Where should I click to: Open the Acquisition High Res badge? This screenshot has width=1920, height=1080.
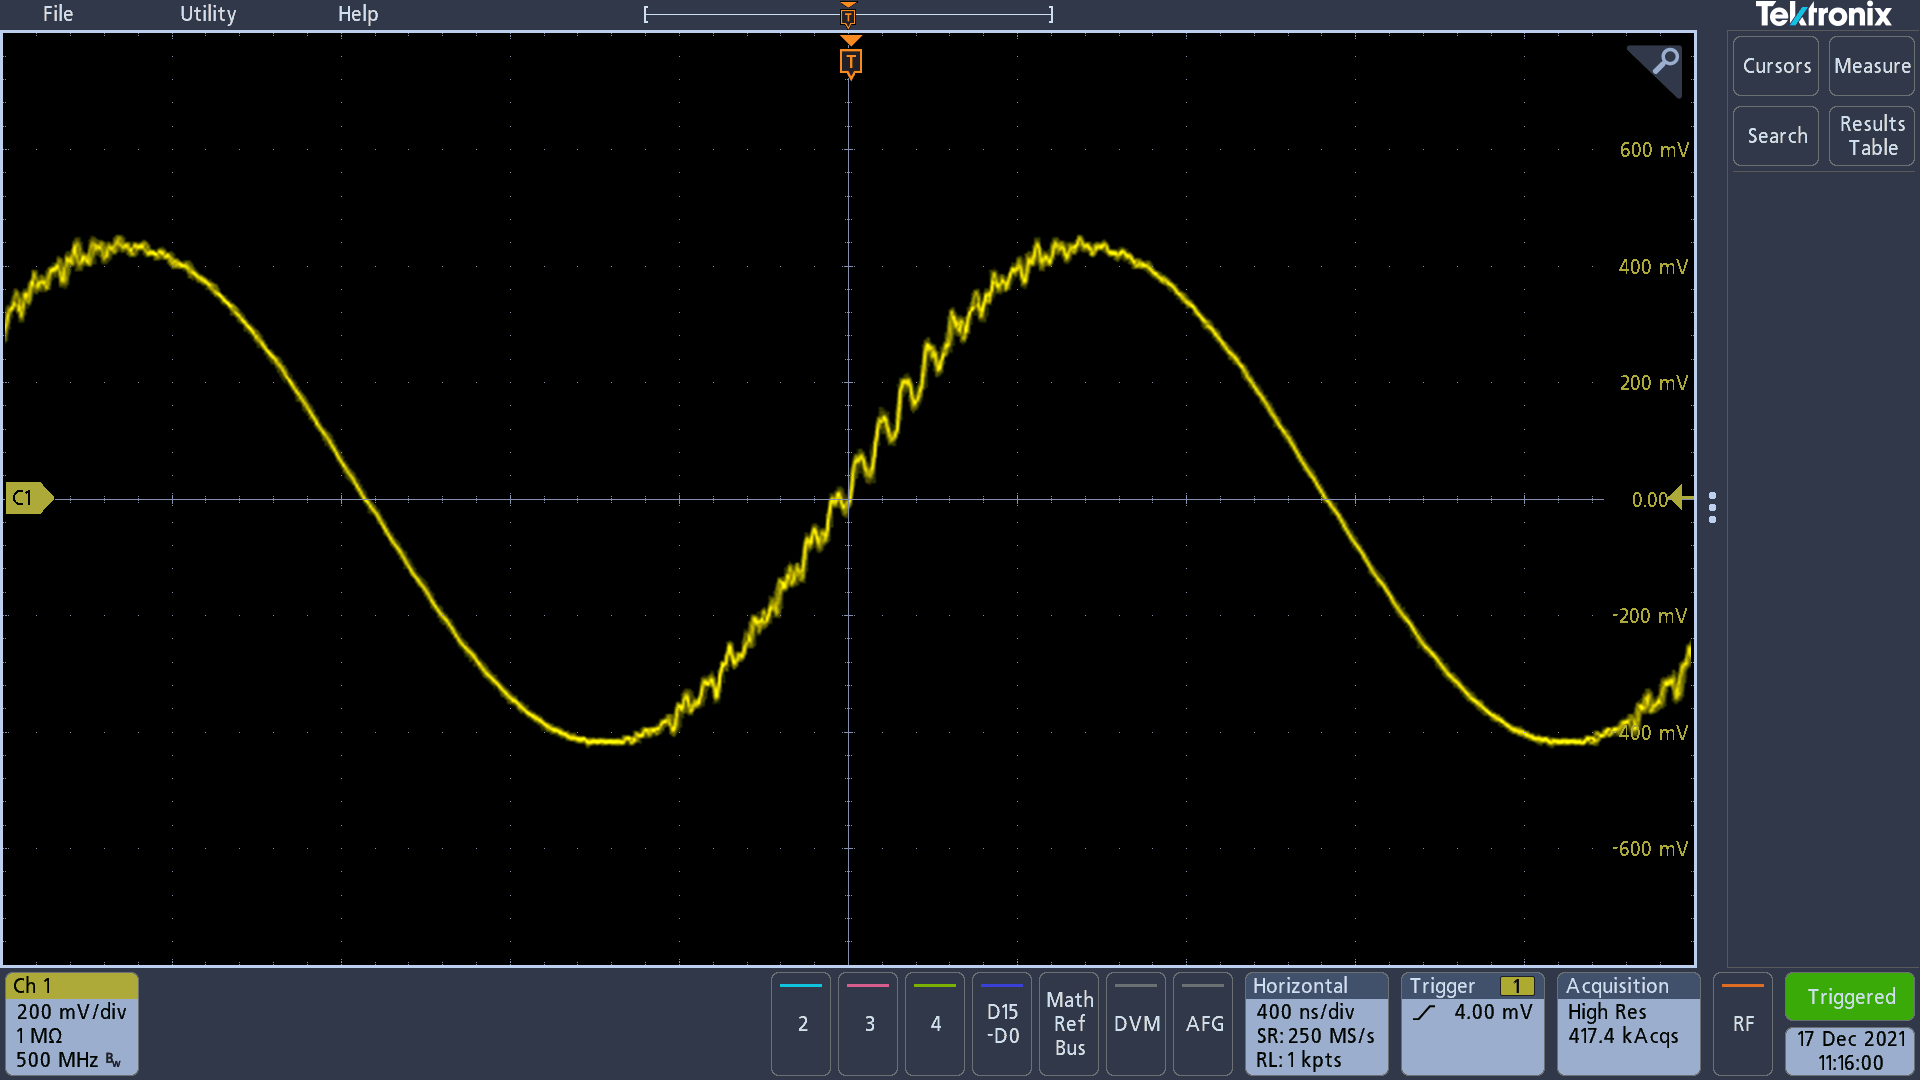1627,1022
